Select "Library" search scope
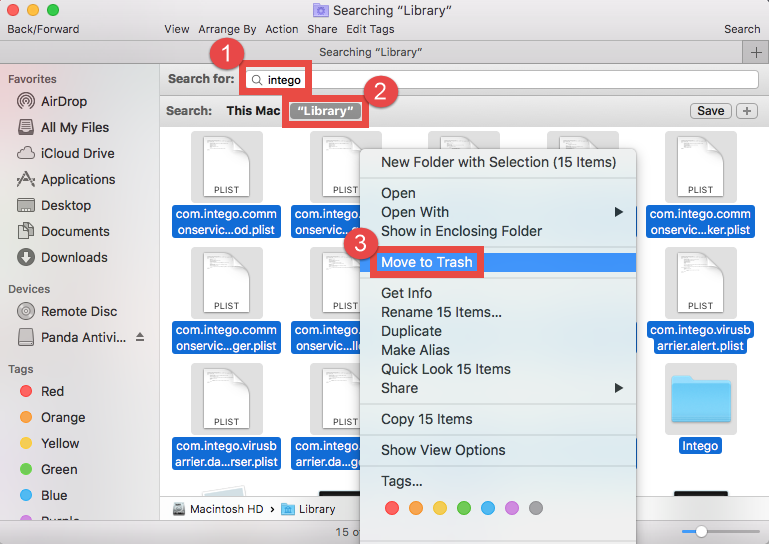 (325, 111)
